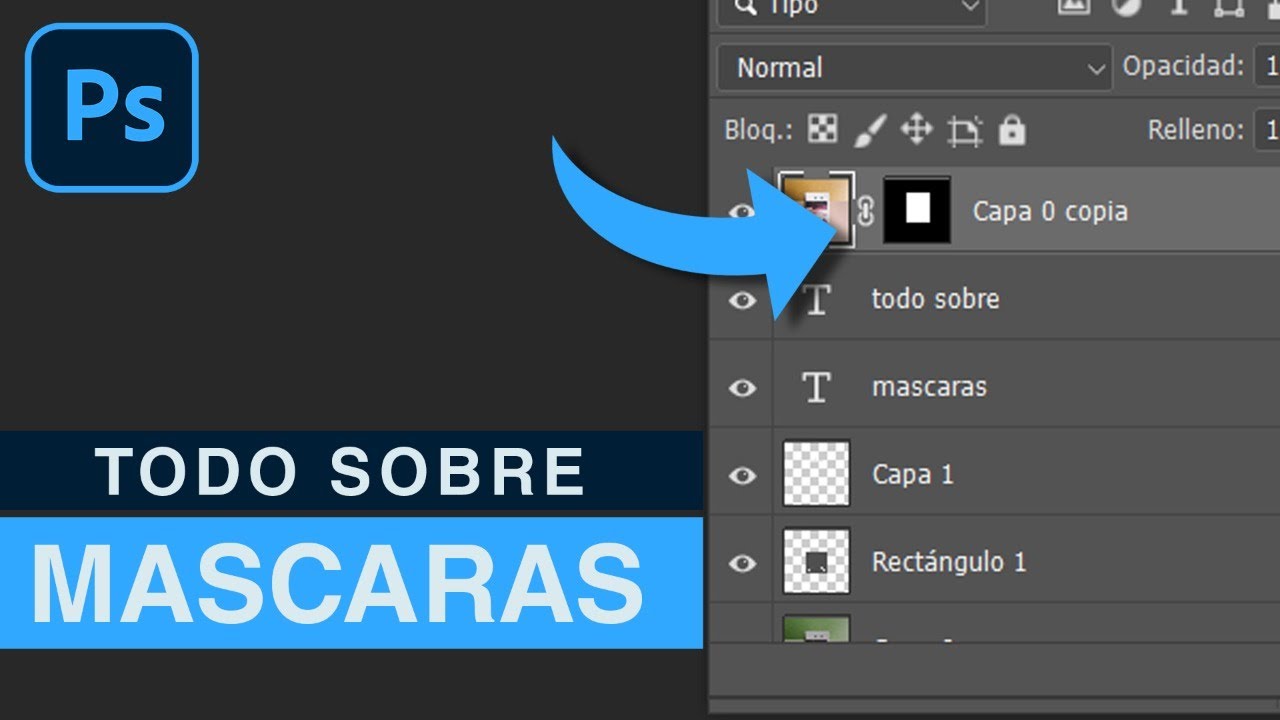Click the Relleno value field
Viewport: 1280px width, 720px height.
click(1266, 129)
